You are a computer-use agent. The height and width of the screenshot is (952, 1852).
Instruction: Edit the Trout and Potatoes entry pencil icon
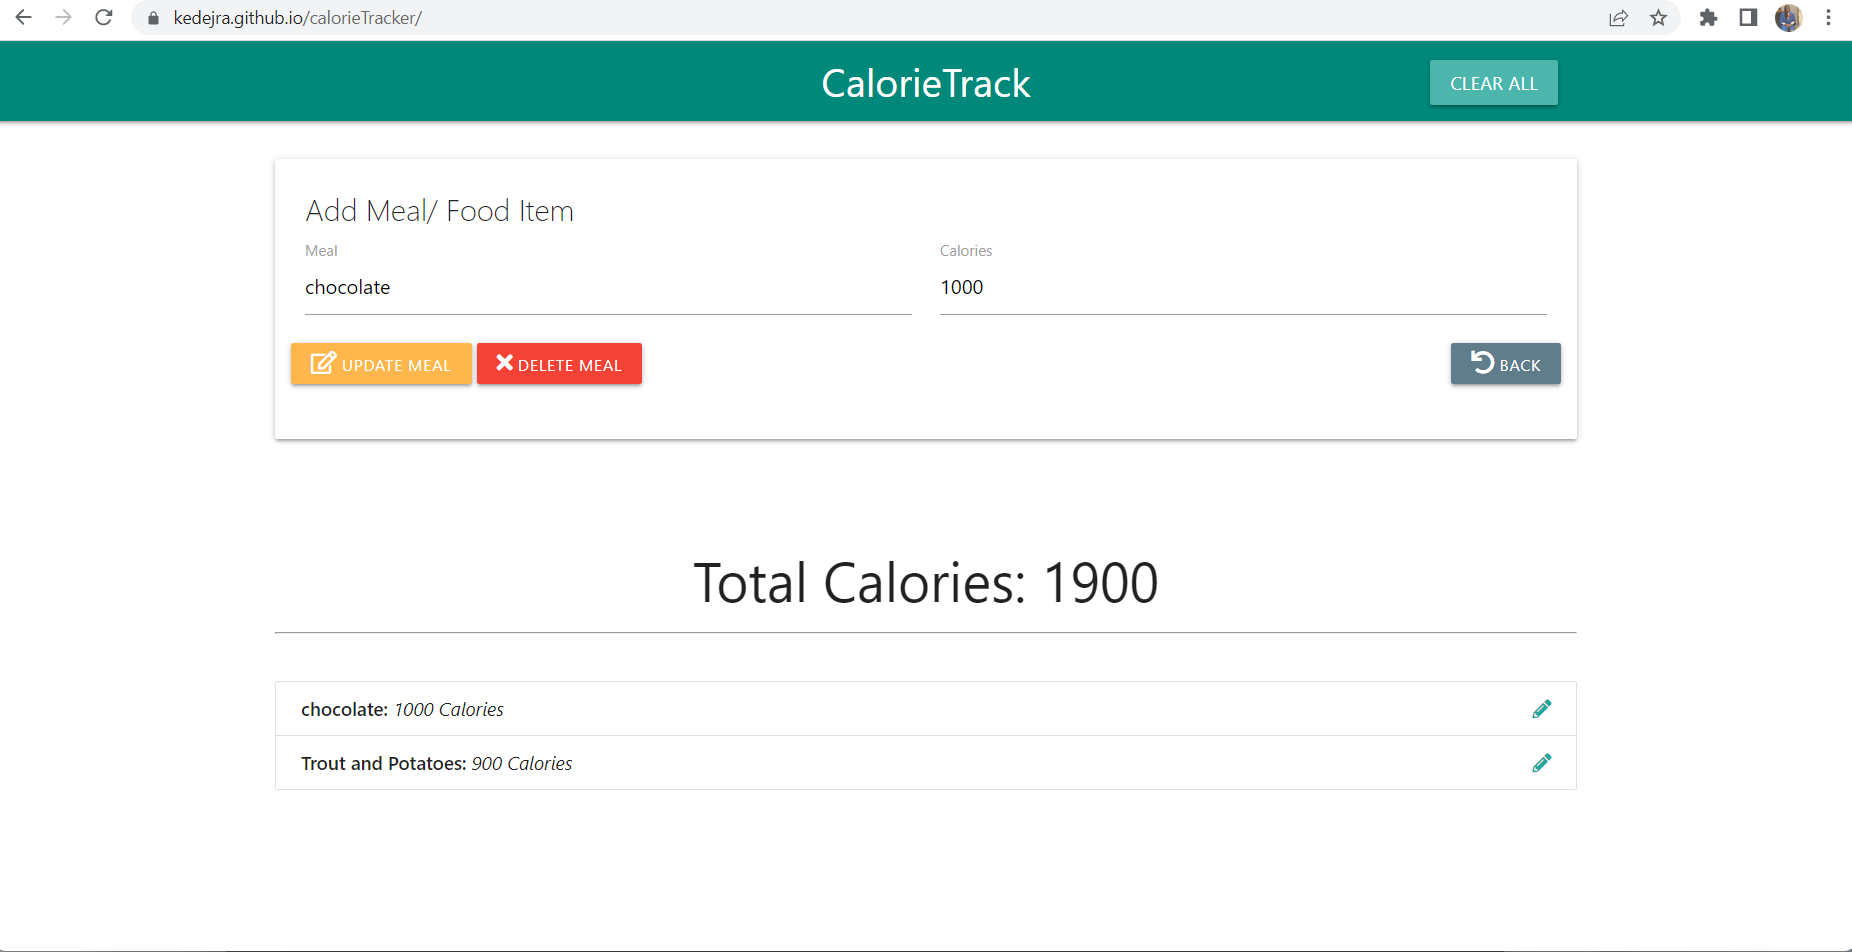coord(1542,762)
